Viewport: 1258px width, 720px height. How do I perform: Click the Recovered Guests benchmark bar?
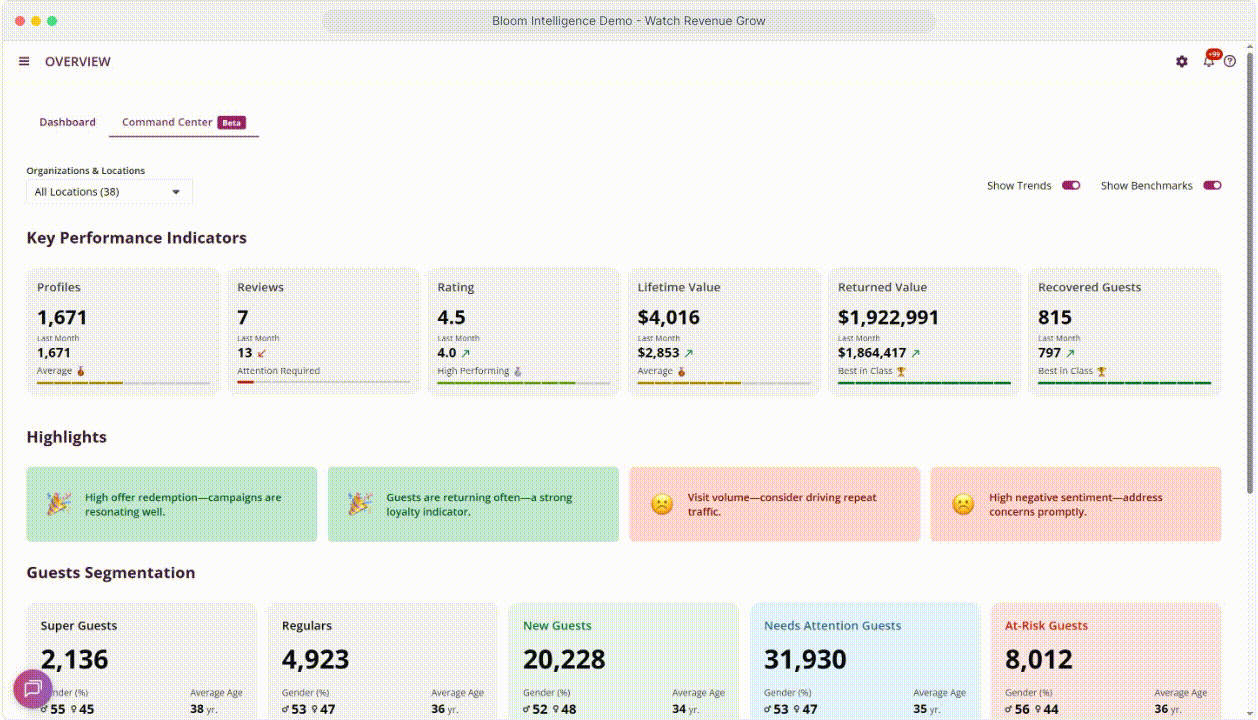[1124, 383]
